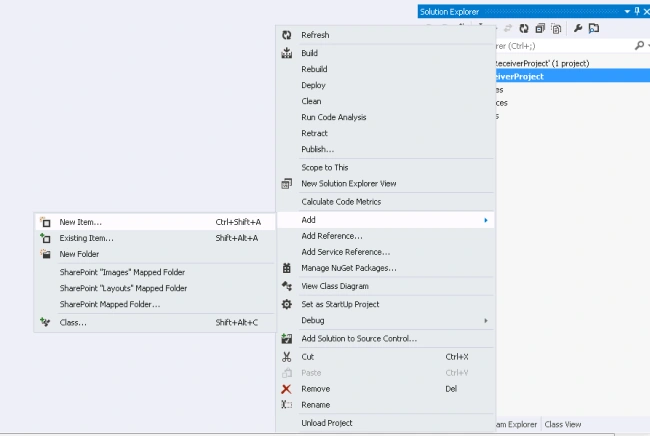
Task: Click the Manage NuGet Packages icon
Action: point(286,268)
